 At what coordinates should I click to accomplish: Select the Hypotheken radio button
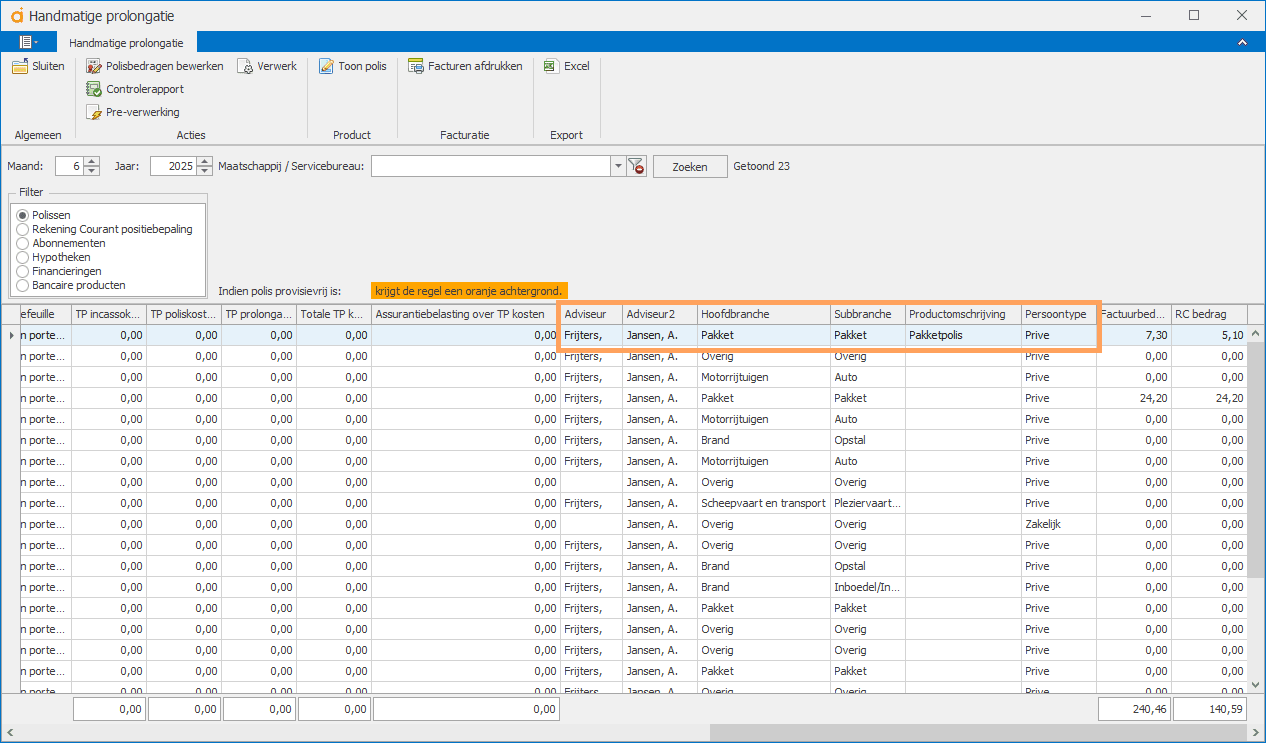[23, 257]
